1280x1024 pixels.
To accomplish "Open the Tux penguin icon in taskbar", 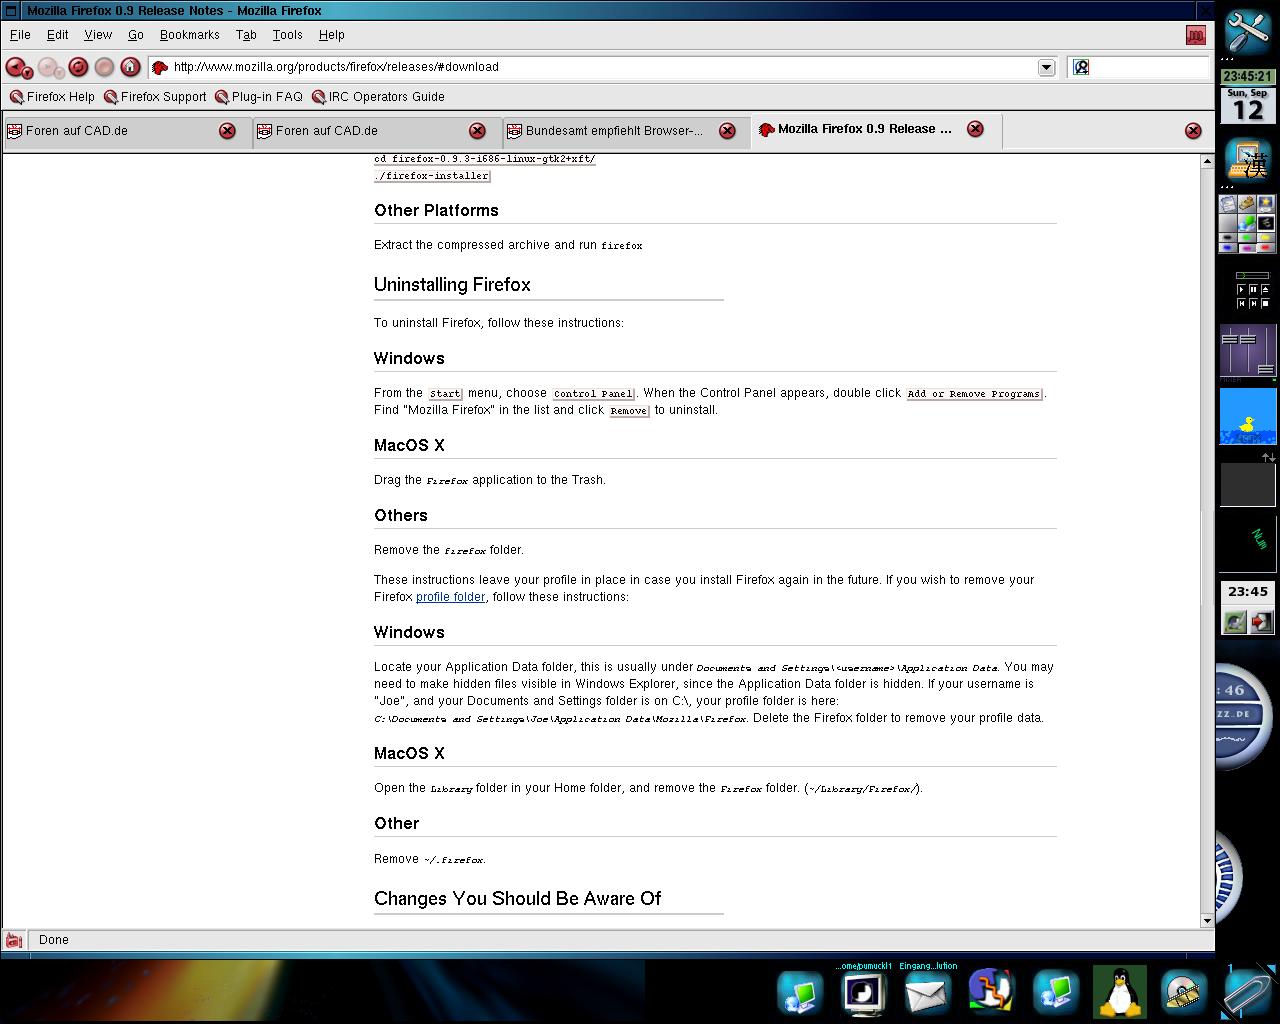I will click(1120, 992).
